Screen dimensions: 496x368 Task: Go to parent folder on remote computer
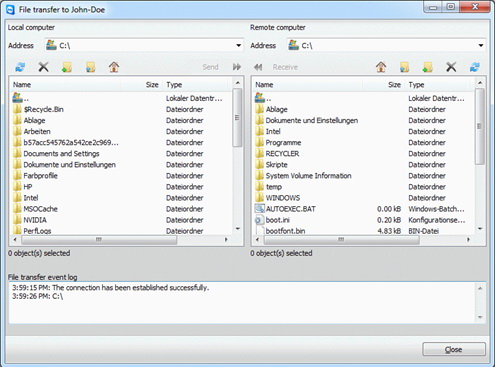[x=404, y=67]
